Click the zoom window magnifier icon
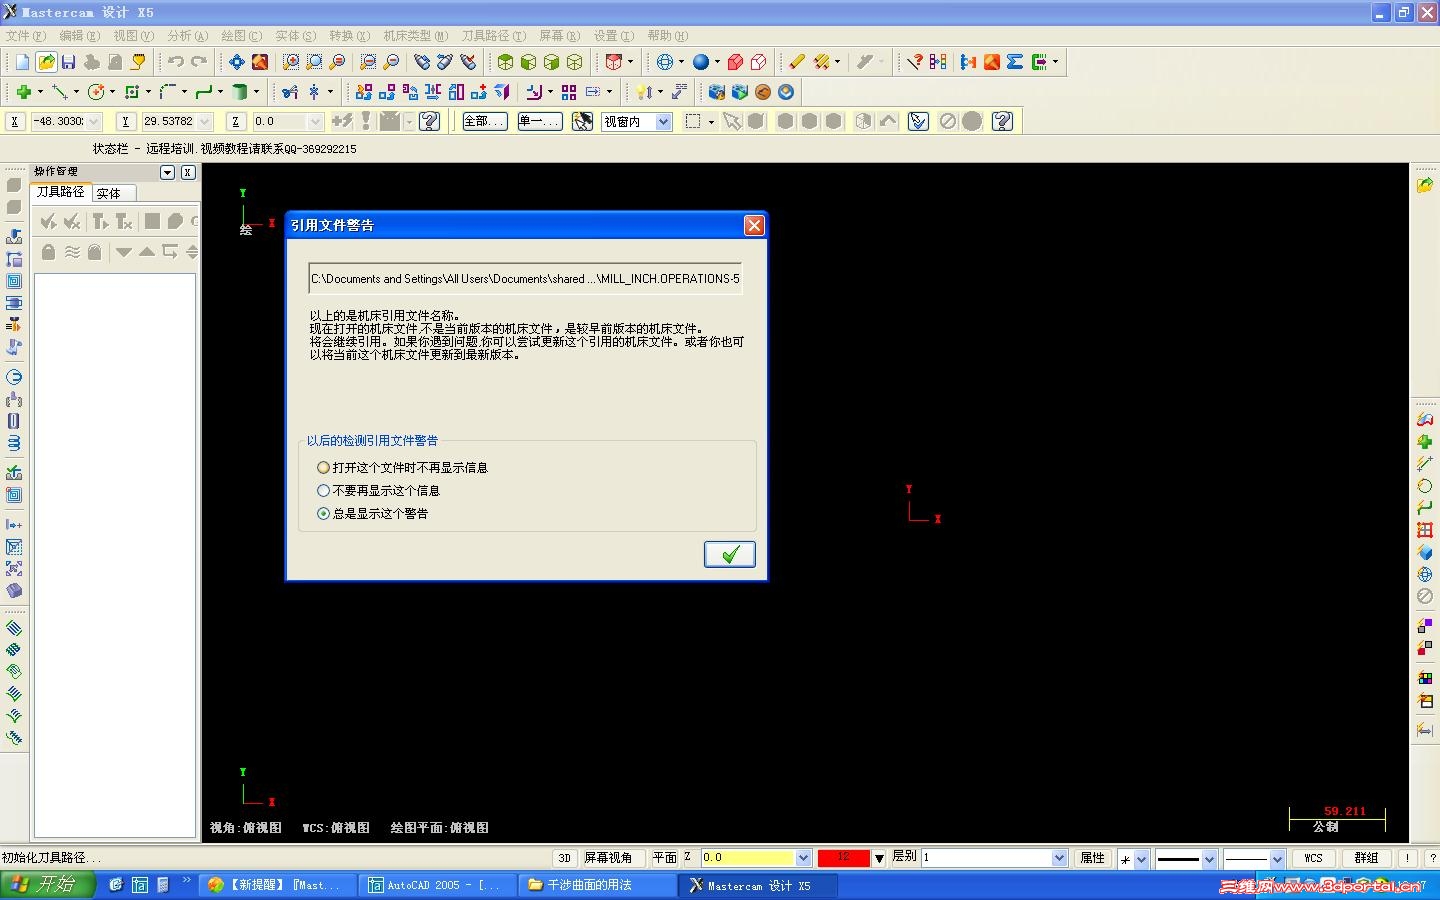Image resolution: width=1440 pixels, height=900 pixels. (x=291, y=62)
